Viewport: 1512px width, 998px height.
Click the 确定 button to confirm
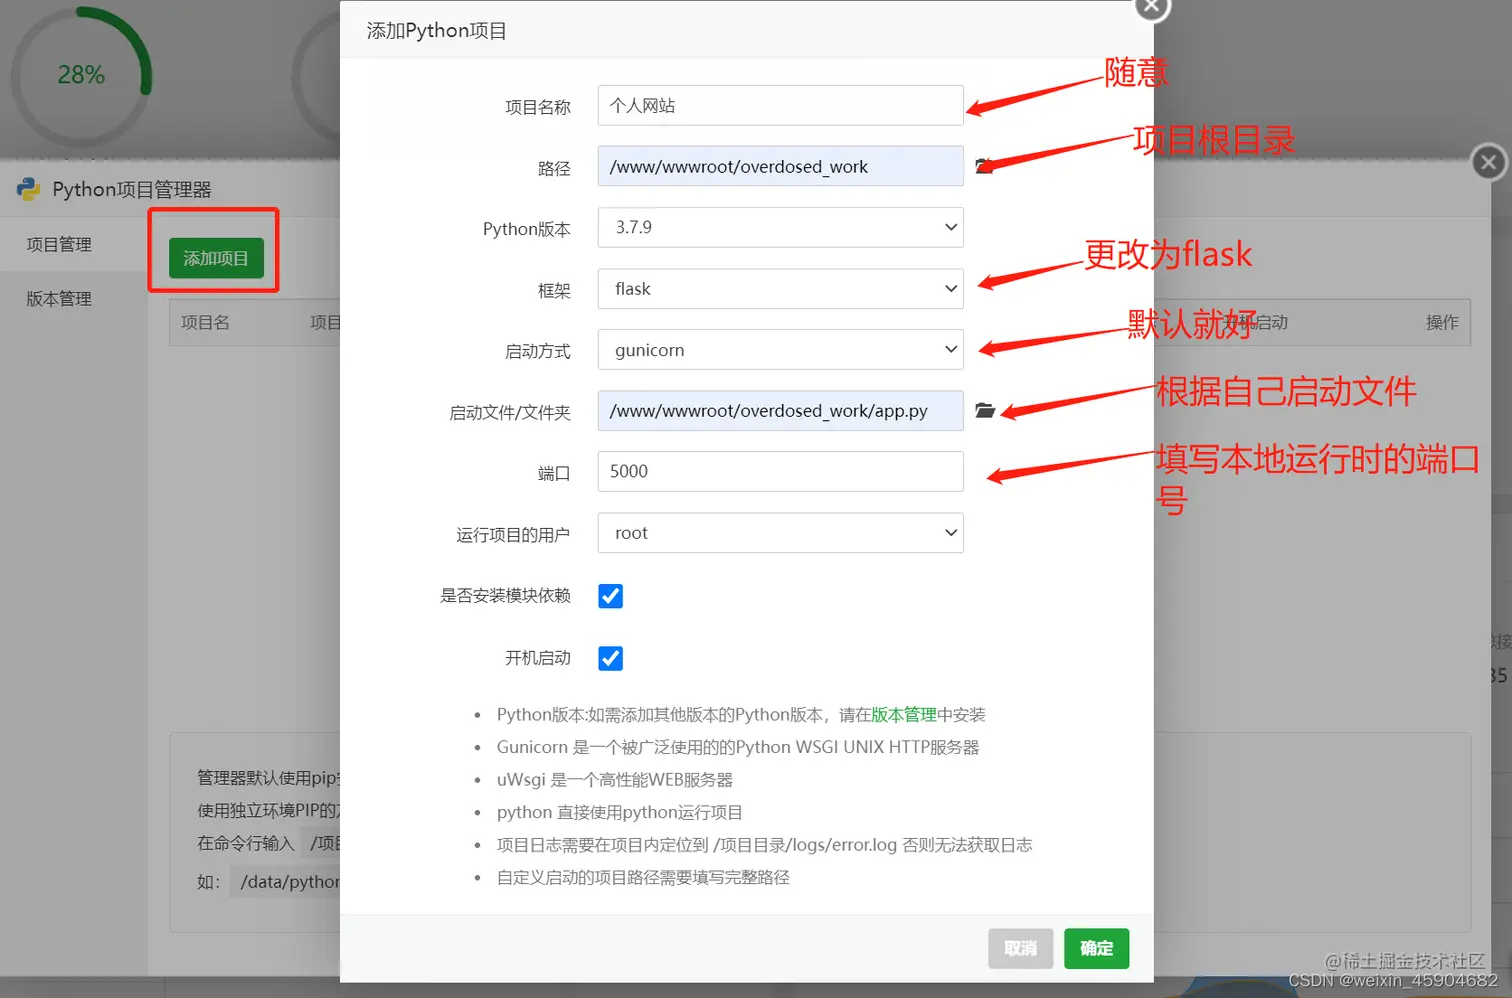point(1096,948)
